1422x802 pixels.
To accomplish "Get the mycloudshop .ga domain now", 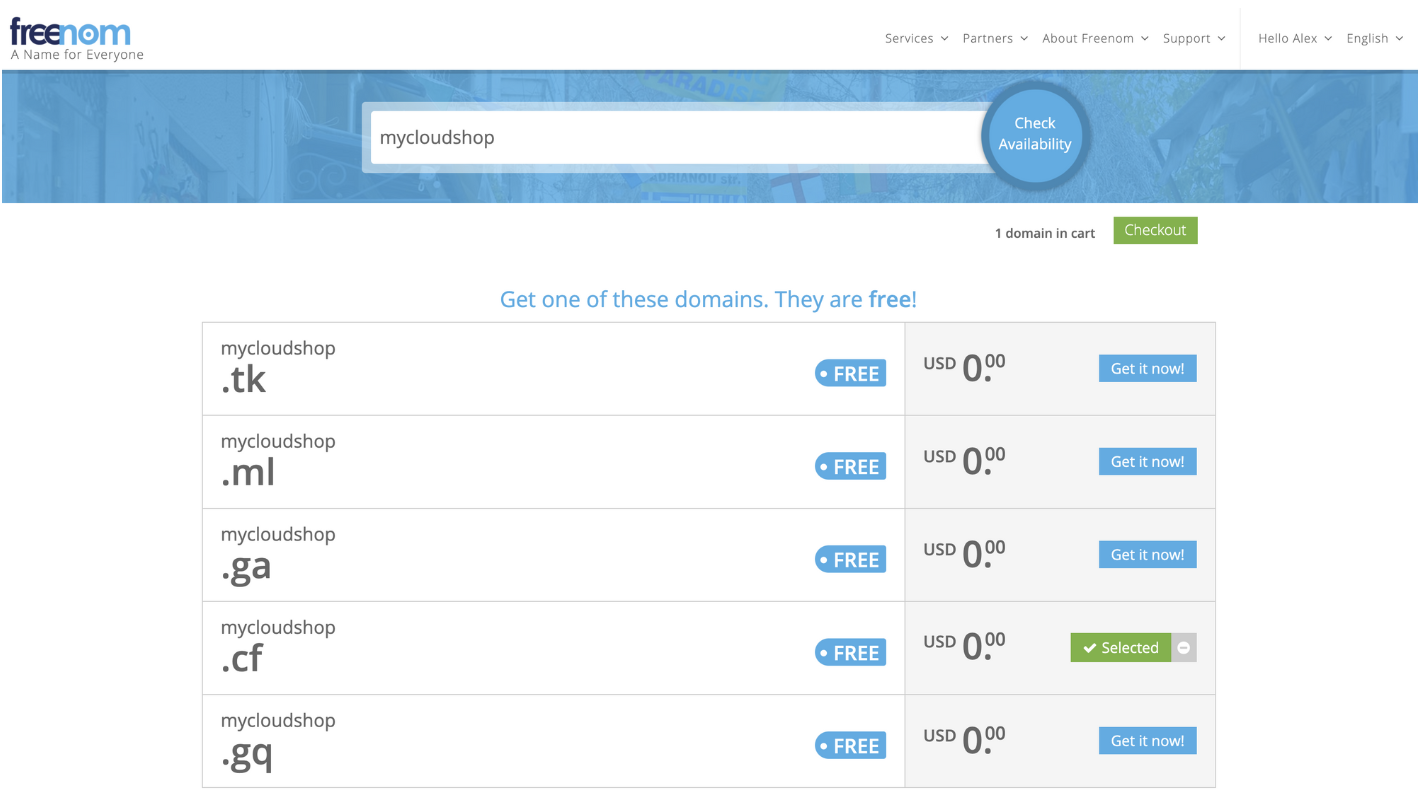I will (1147, 555).
